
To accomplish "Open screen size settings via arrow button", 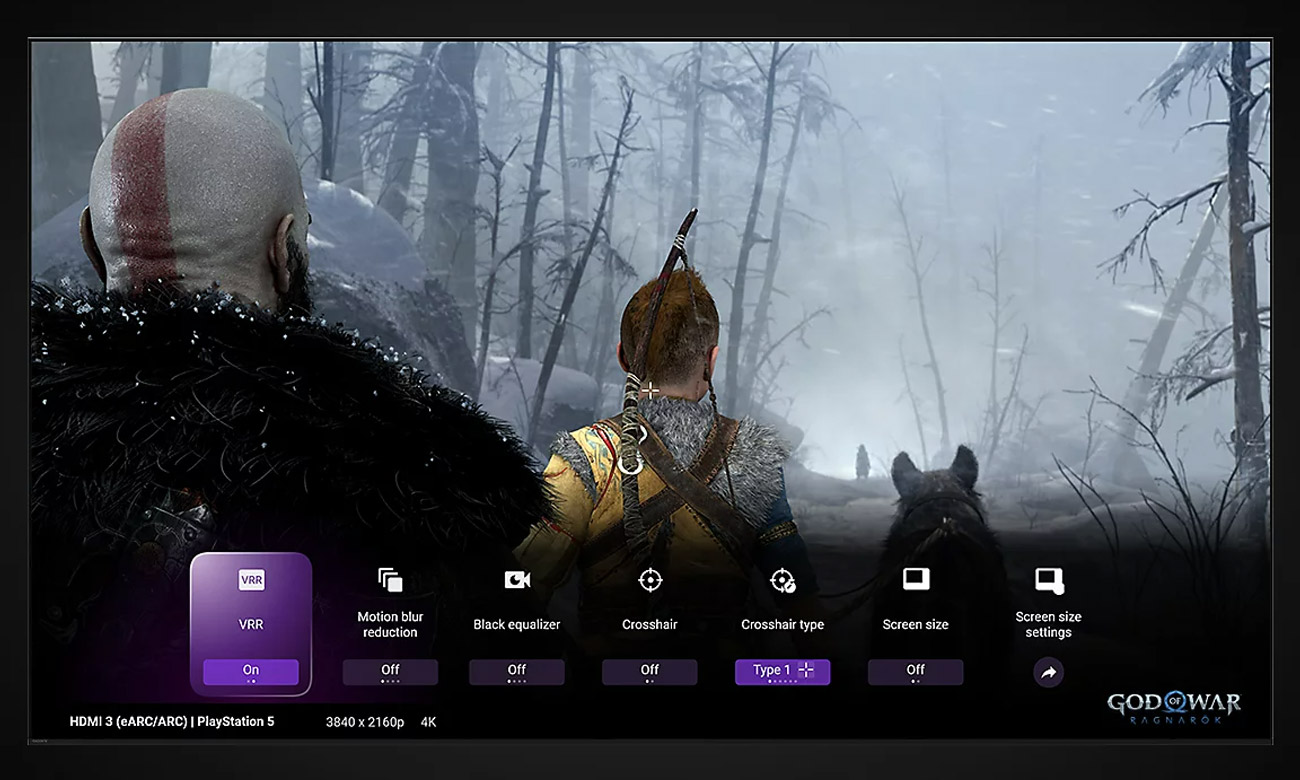I will coord(1048,673).
